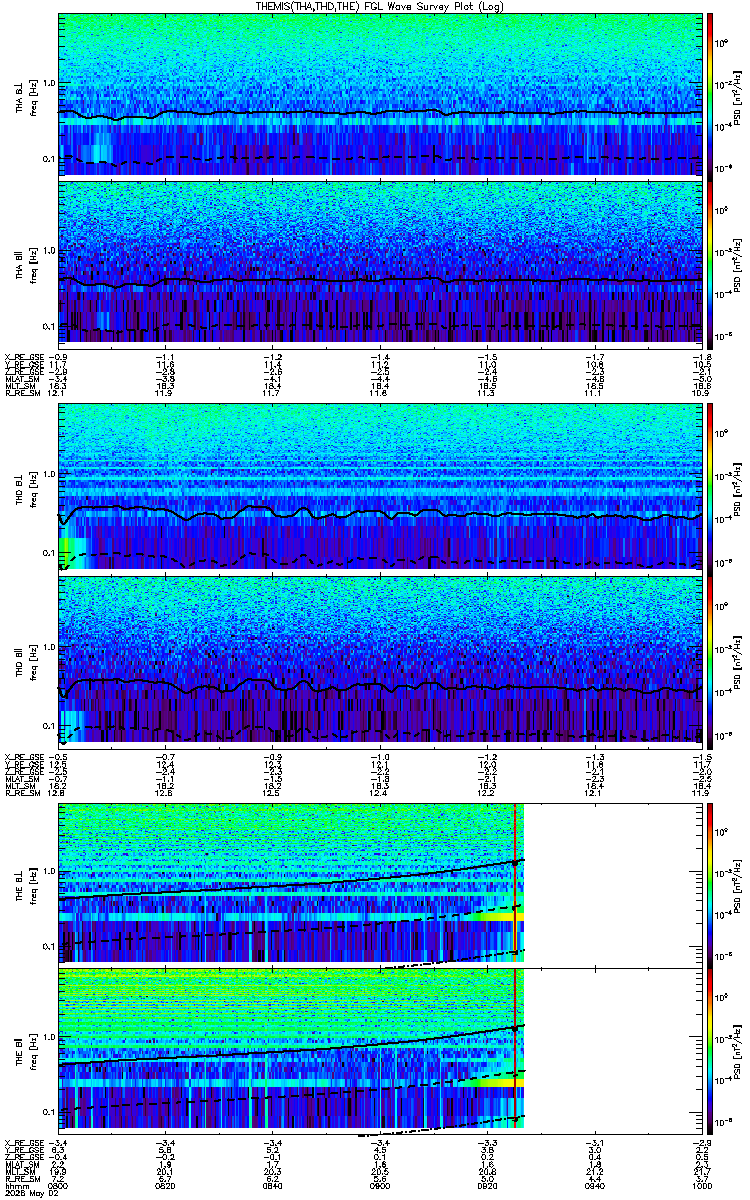Click the PSD color bar beside the THE B∥ panel
This screenshot has height=1200, width=750.
click(x=710, y=1049)
